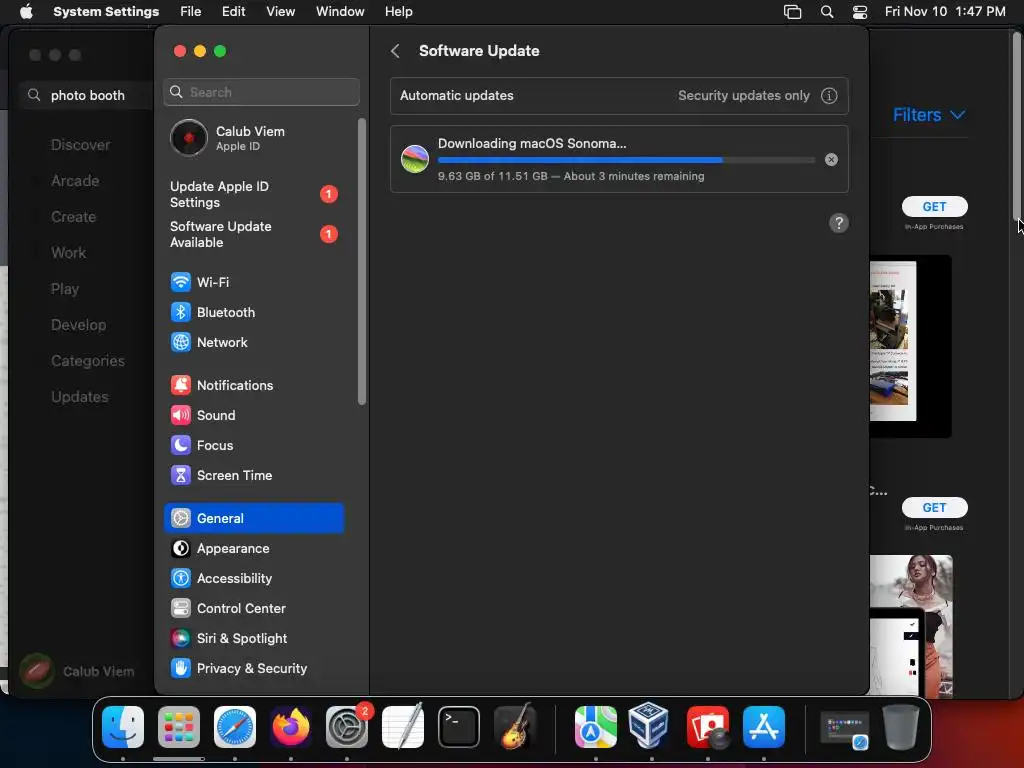
Task: Open Calub Viem account in App Store
Action: (77, 671)
